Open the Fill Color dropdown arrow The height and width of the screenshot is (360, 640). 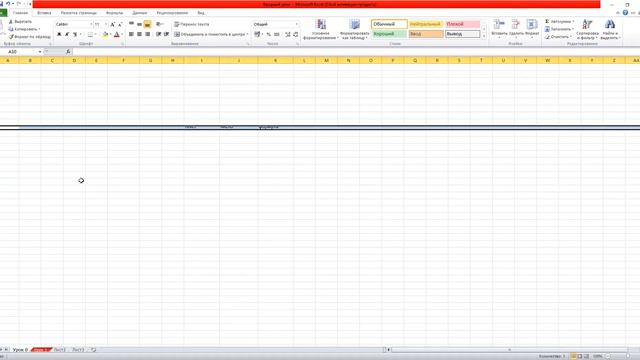tap(110, 34)
